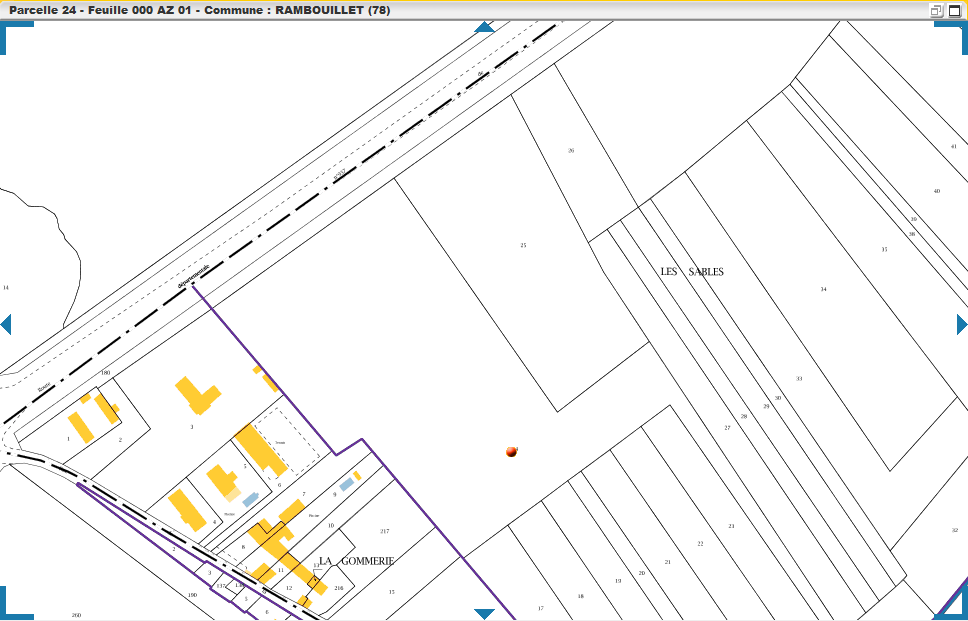This screenshot has height=621, width=968.
Task: Click the restore-down window icon in title bar
Action: [x=936, y=10]
